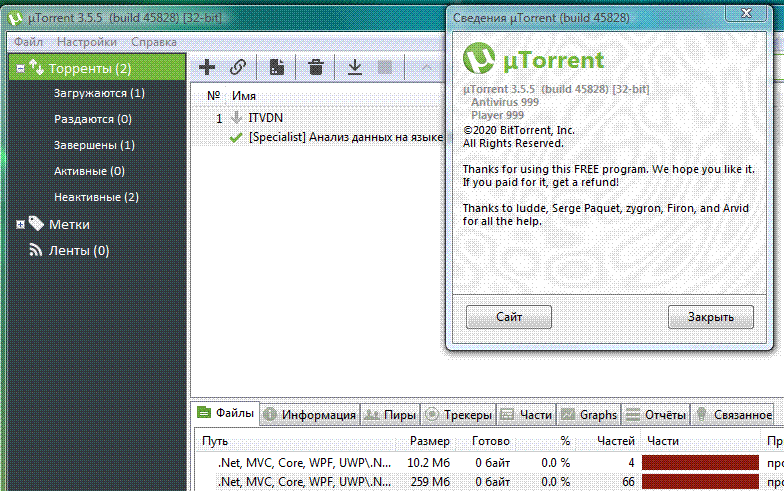This screenshot has height=491, width=784.
Task: Click the Antivirus 999 text in dialog
Action: [x=505, y=102]
